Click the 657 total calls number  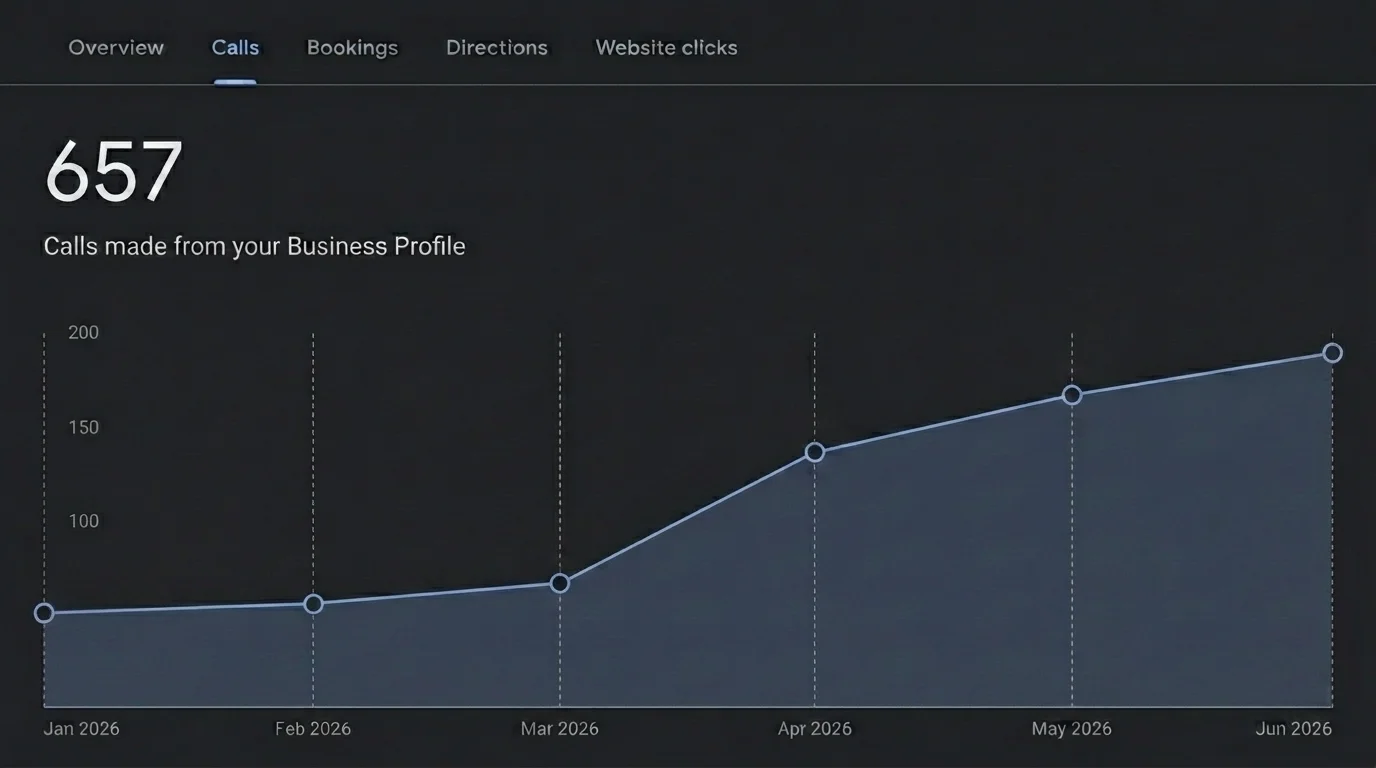pos(114,172)
